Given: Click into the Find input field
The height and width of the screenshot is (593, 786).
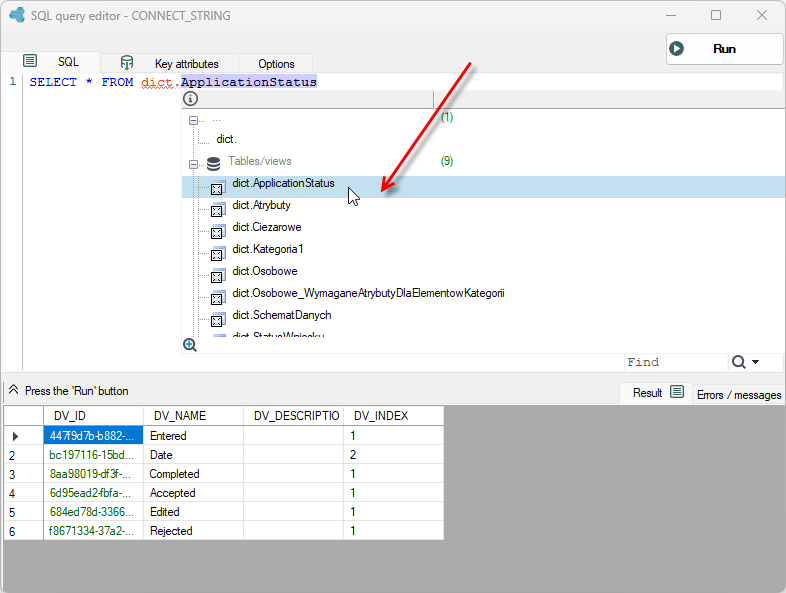Looking at the screenshot, I should (x=675, y=362).
